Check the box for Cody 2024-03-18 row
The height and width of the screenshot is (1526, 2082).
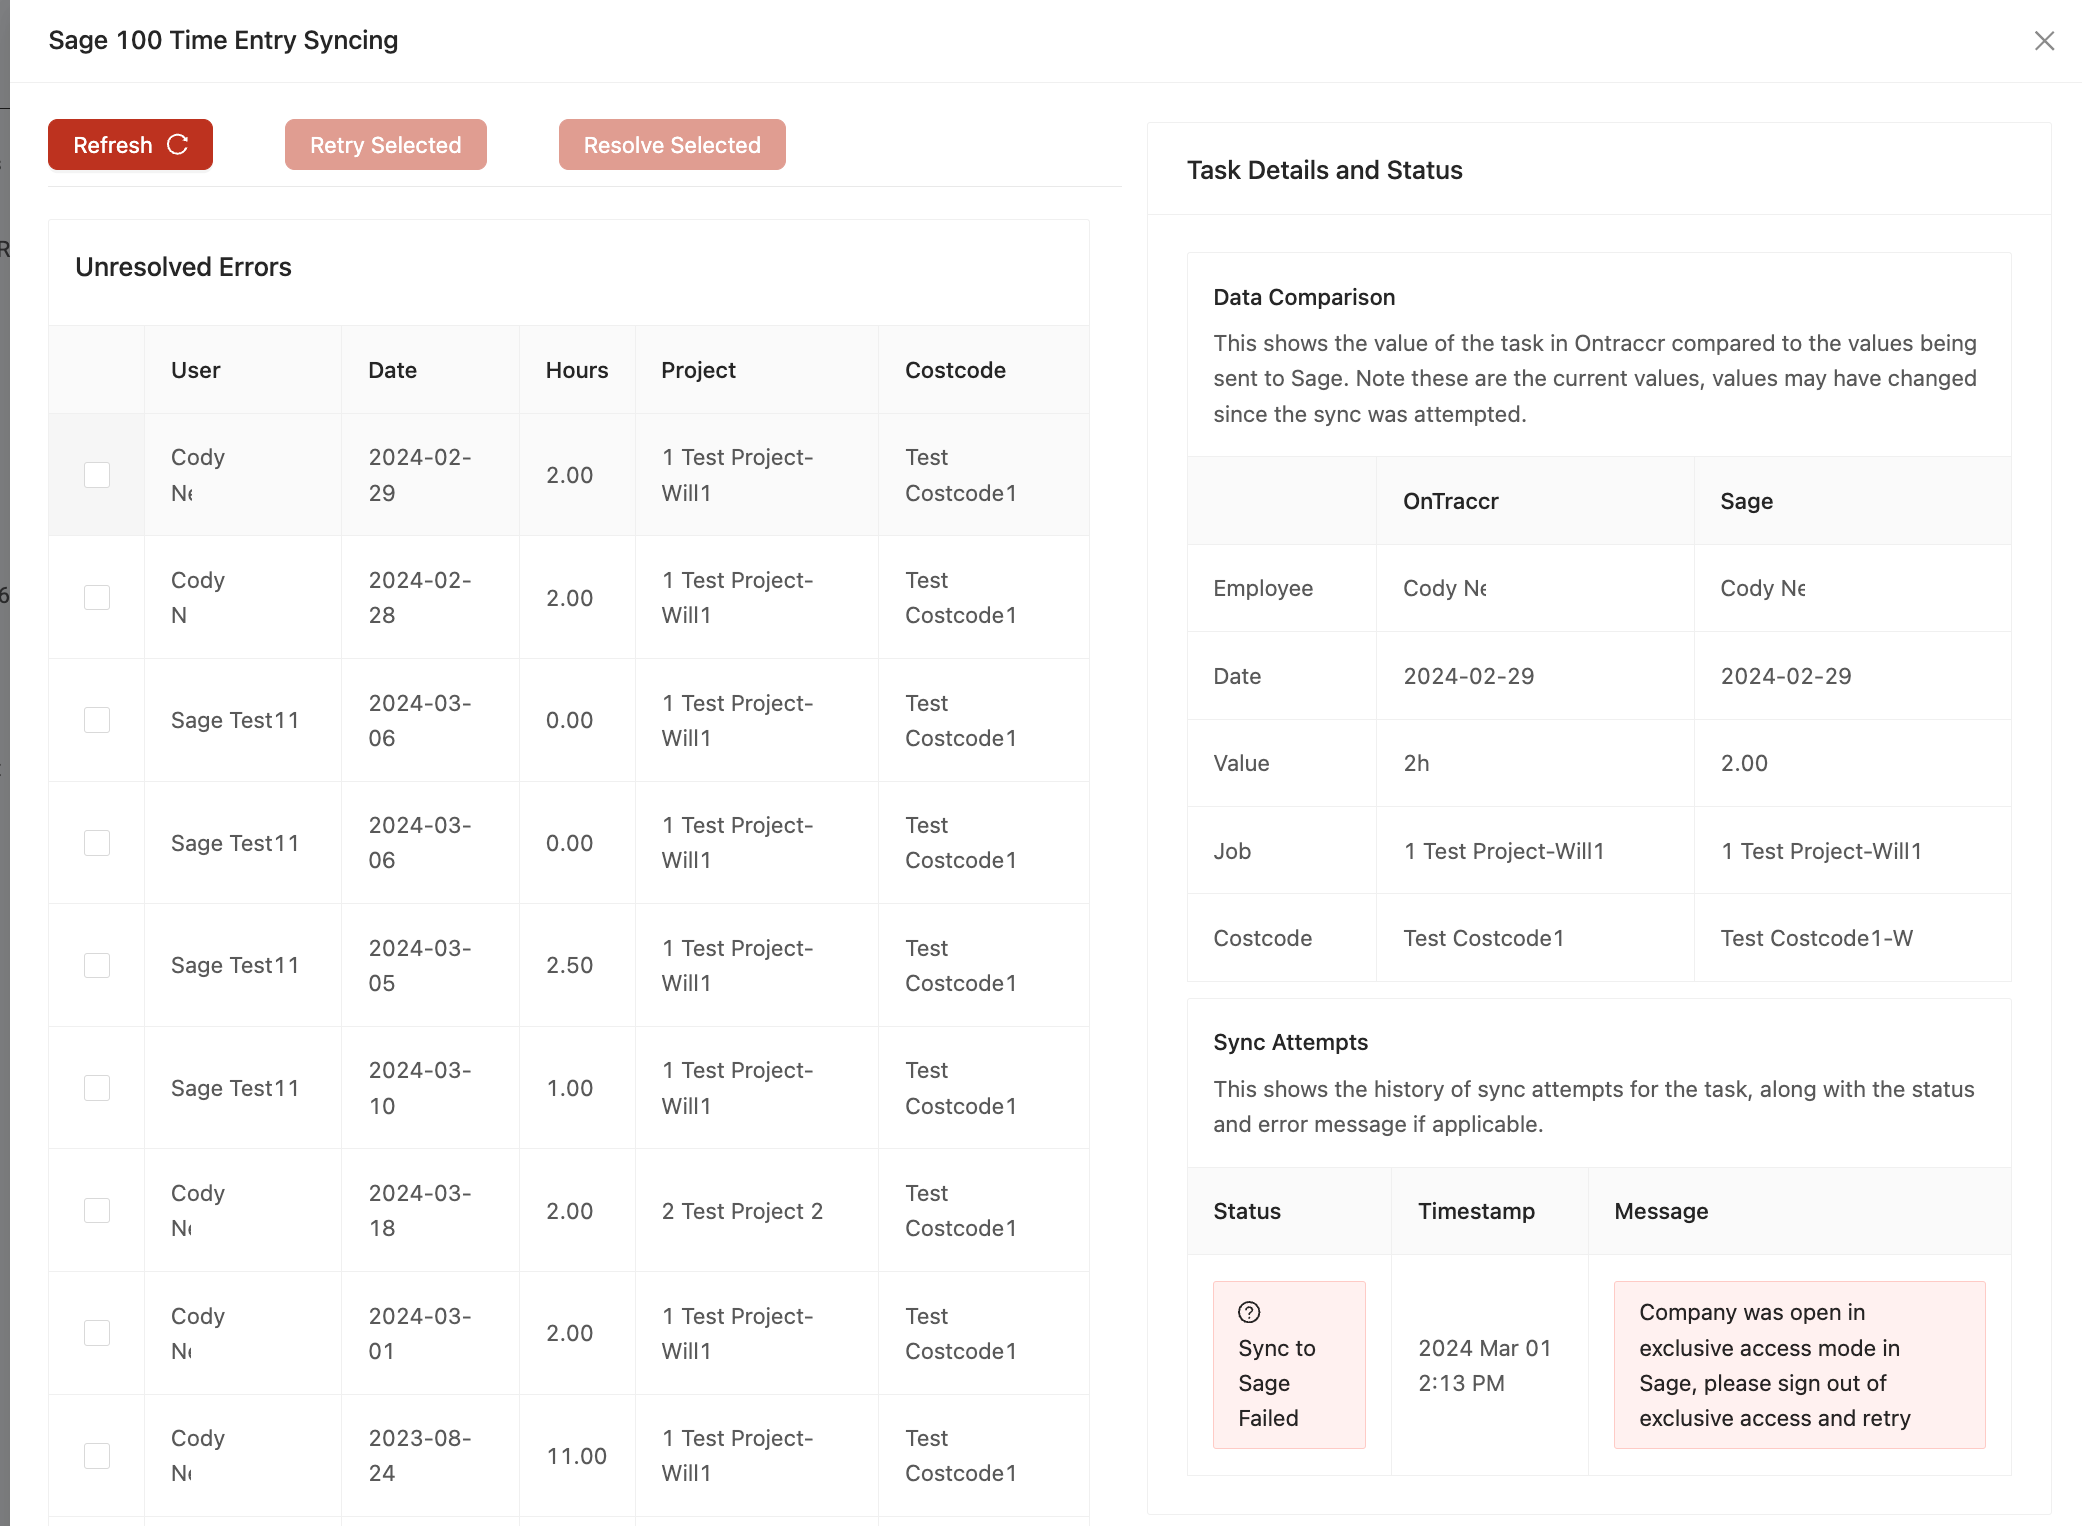point(97,1211)
